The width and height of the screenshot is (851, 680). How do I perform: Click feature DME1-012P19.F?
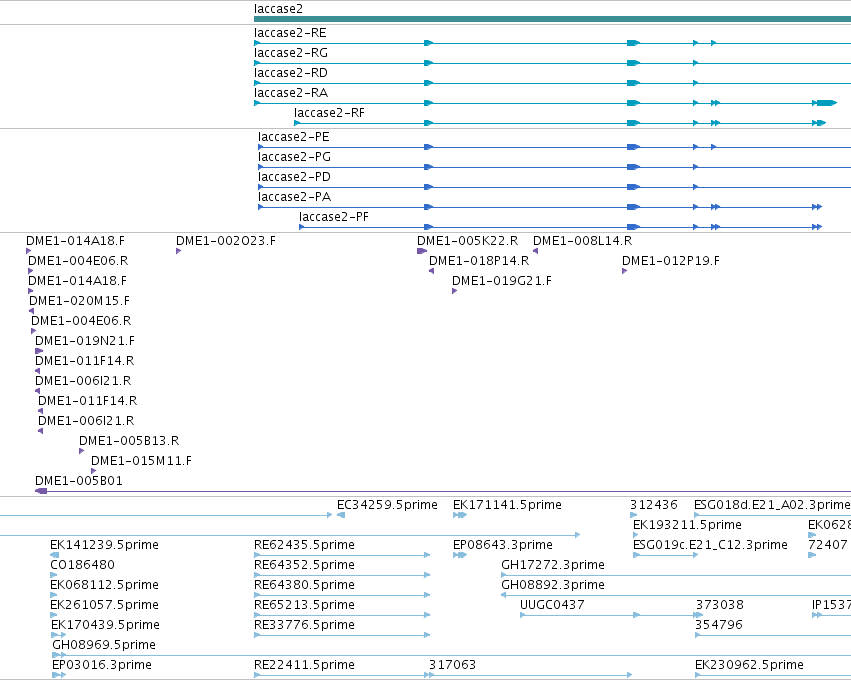pos(671,261)
